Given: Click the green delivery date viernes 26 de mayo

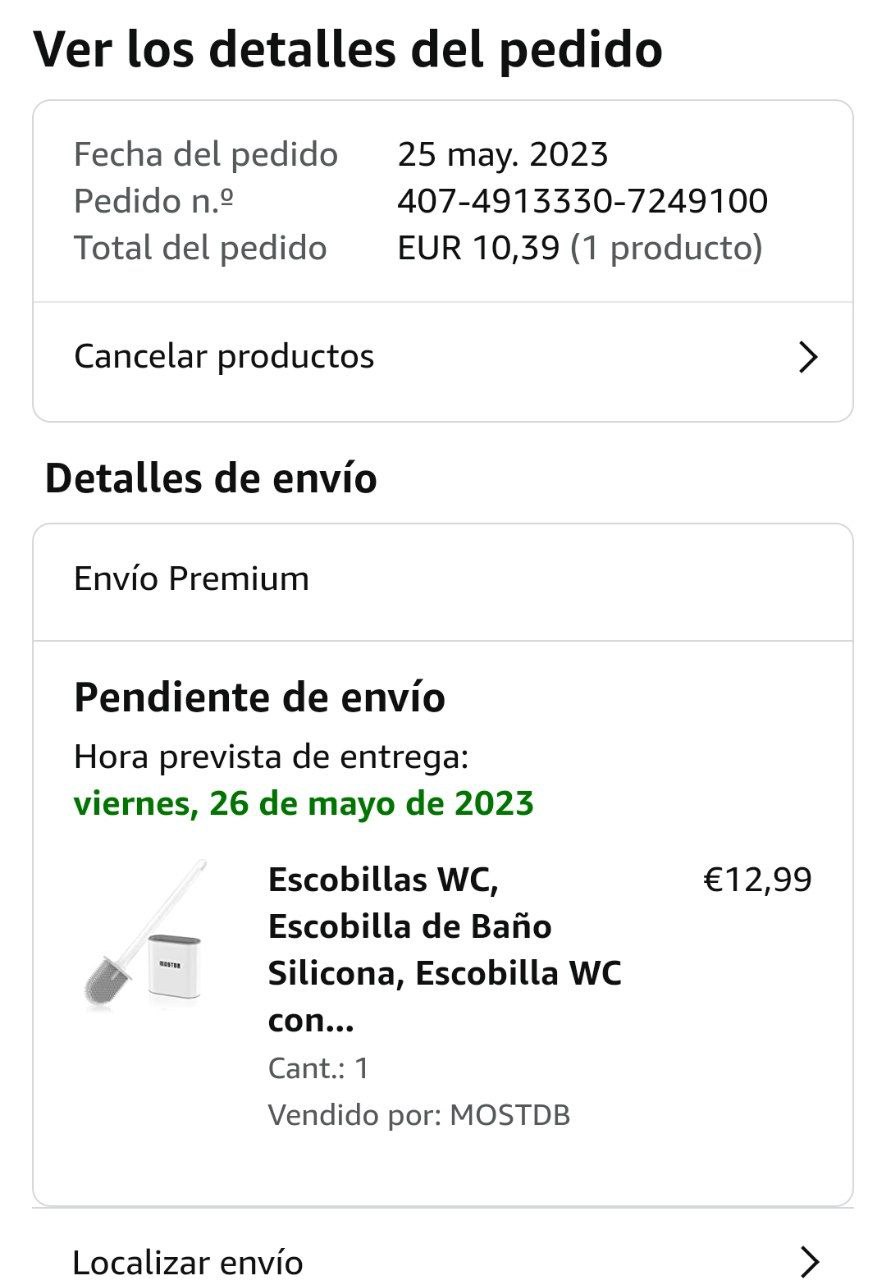Looking at the screenshot, I should click(303, 803).
